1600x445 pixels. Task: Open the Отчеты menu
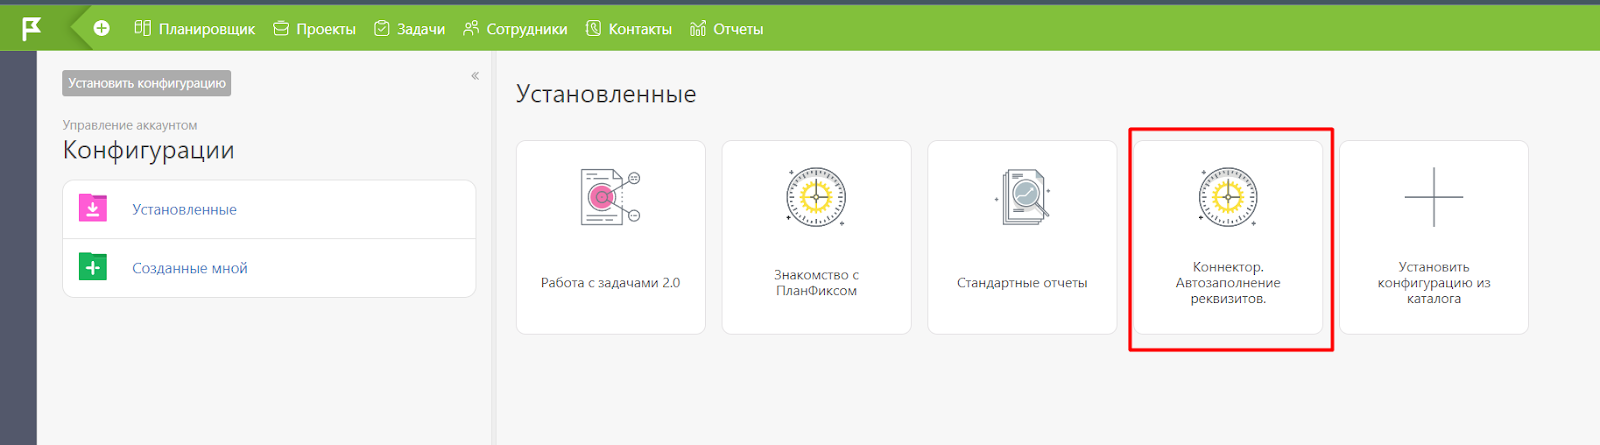(738, 29)
